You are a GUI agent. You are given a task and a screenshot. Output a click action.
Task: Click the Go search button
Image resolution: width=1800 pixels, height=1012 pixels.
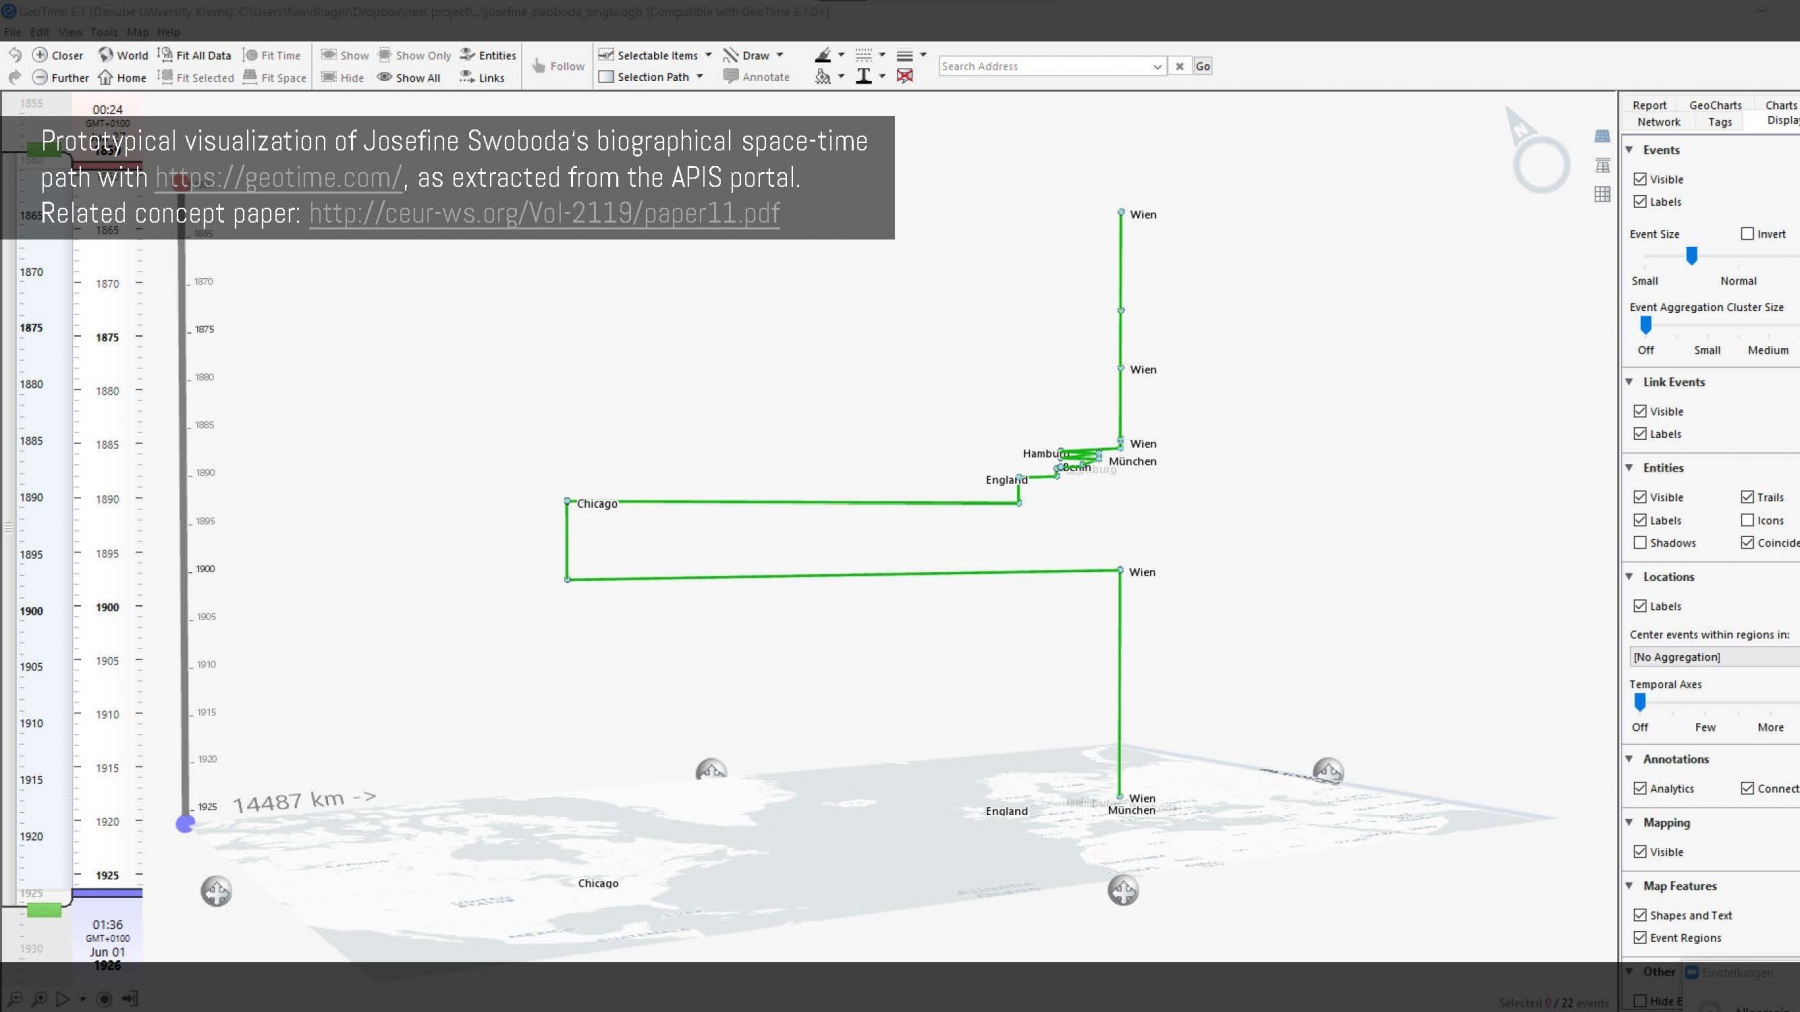click(x=1203, y=66)
